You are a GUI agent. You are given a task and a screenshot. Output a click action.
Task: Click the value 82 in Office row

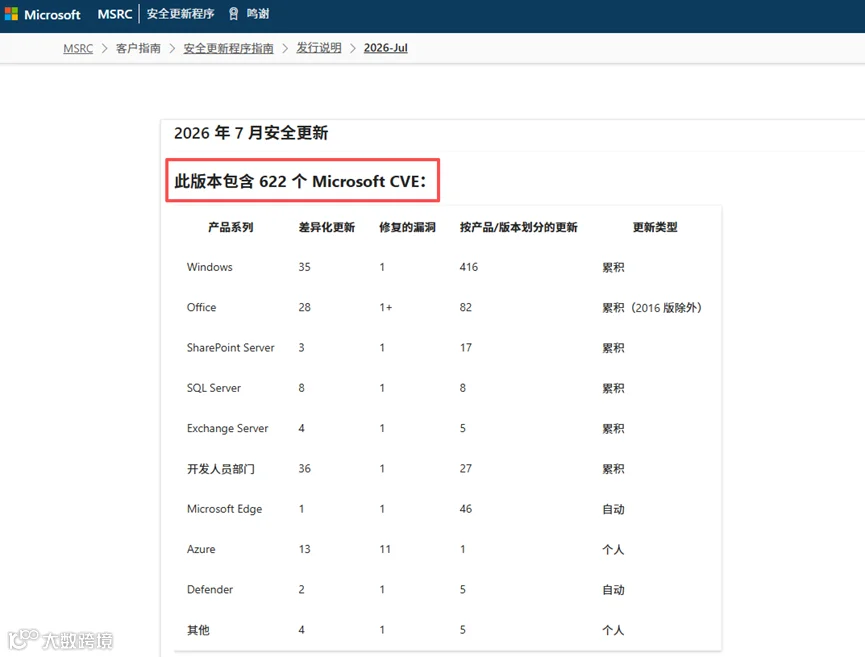tap(466, 307)
